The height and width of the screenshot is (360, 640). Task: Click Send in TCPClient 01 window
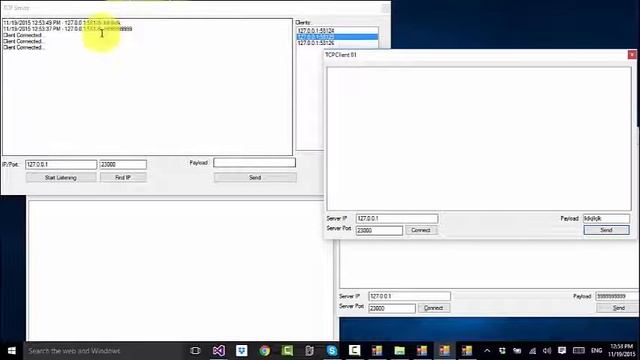607,231
